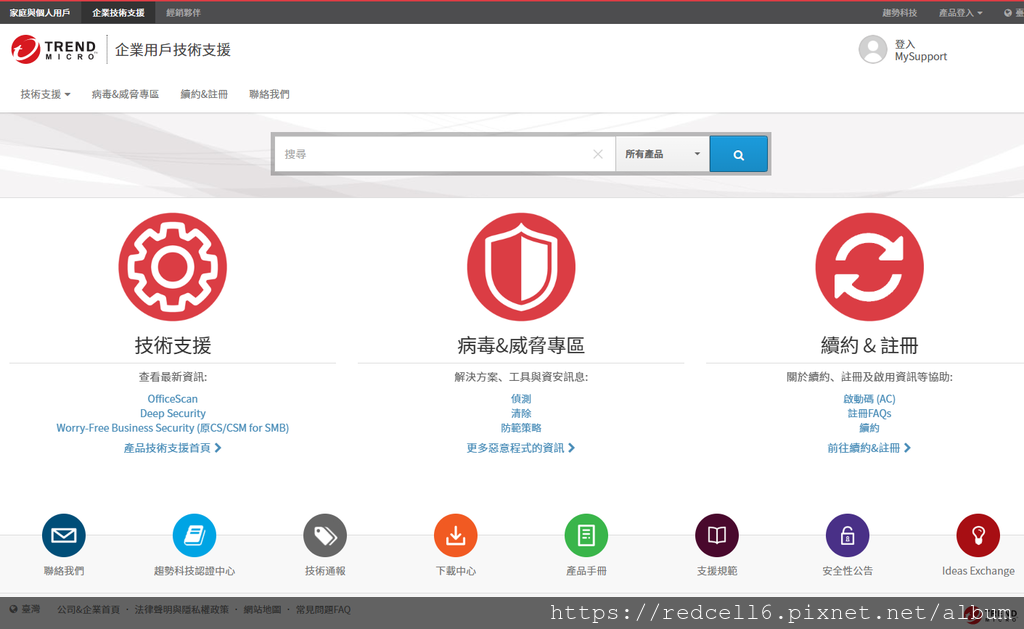Open 下載中心 download icon
1024x629 pixels.
456,536
